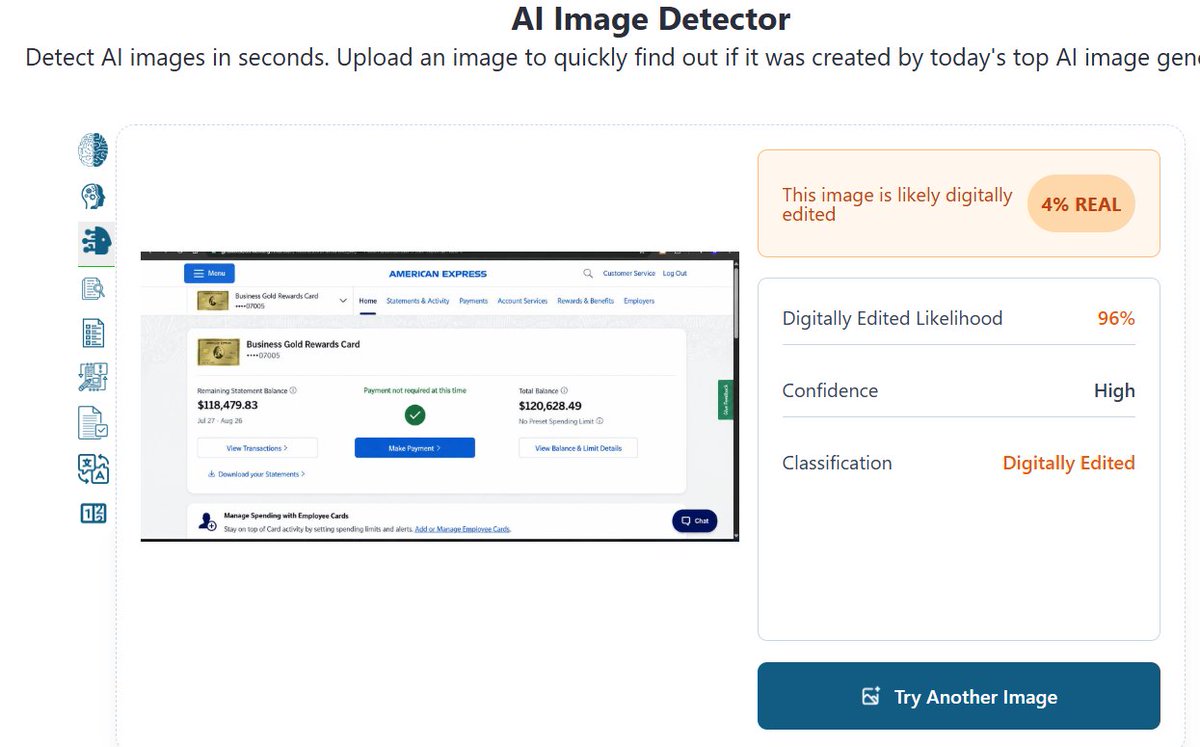Click the employee cards person-plus icon
The width and height of the screenshot is (1200, 747).
tap(208, 521)
